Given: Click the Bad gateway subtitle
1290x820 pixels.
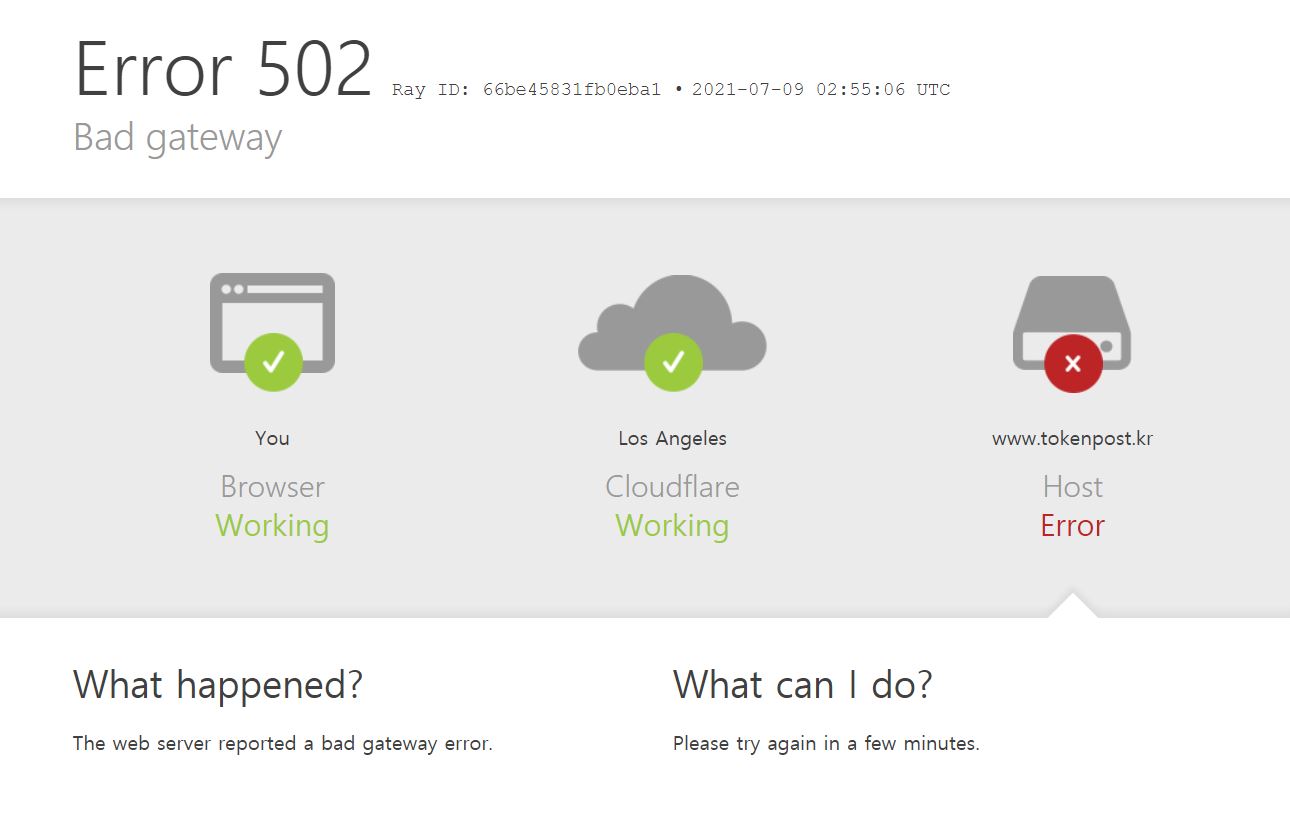Looking at the screenshot, I should click(x=178, y=138).
